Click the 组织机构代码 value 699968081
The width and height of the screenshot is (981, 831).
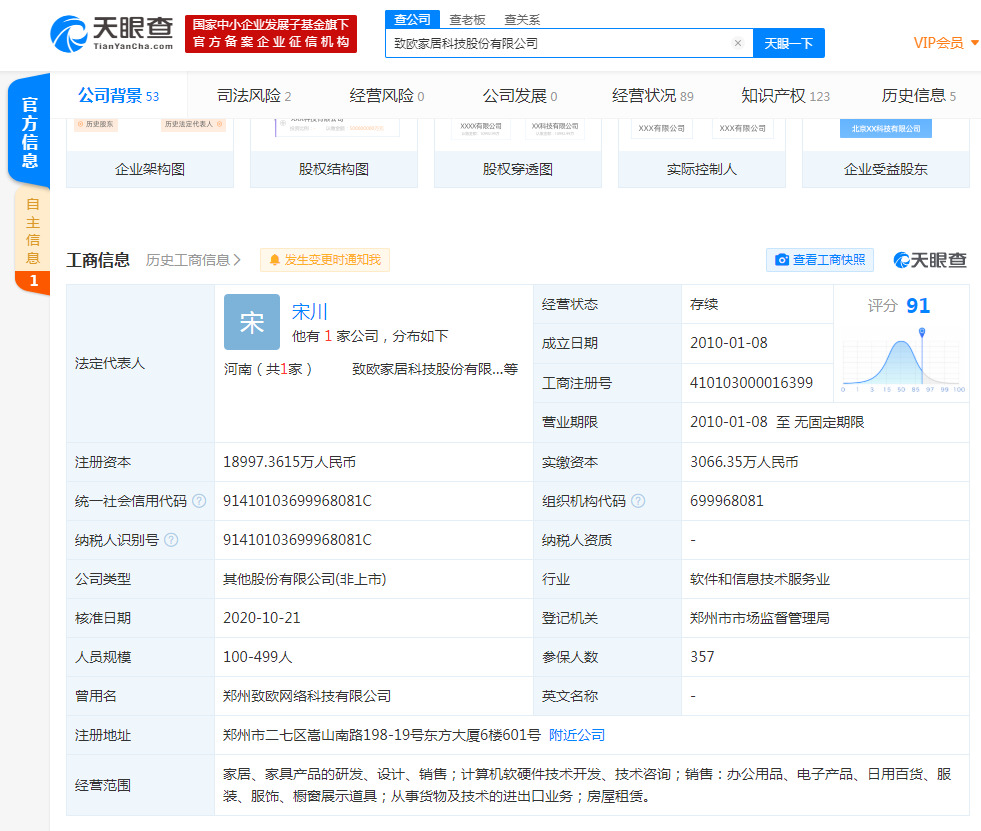click(x=726, y=501)
